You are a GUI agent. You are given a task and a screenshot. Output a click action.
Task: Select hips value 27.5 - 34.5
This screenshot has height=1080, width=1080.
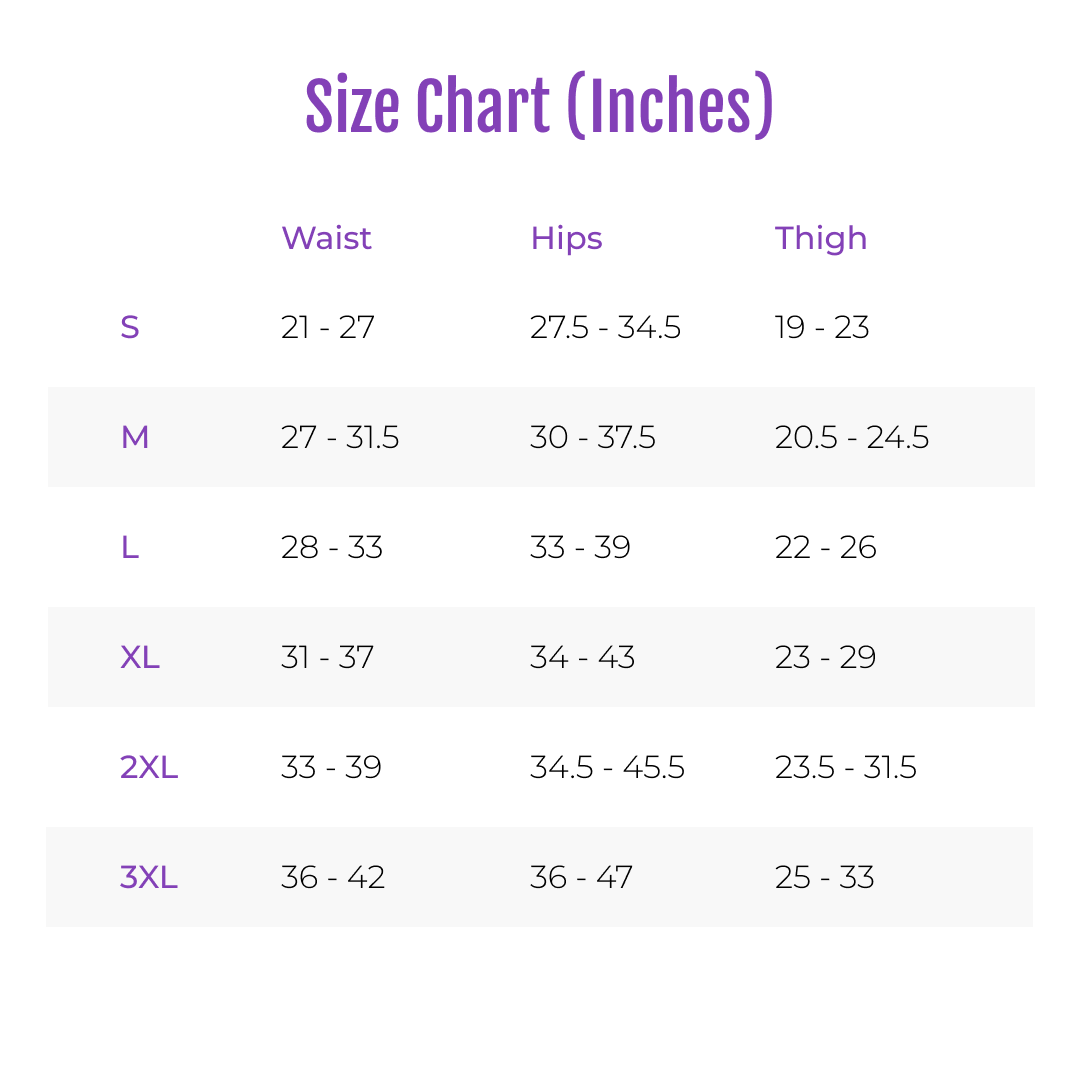click(x=605, y=327)
